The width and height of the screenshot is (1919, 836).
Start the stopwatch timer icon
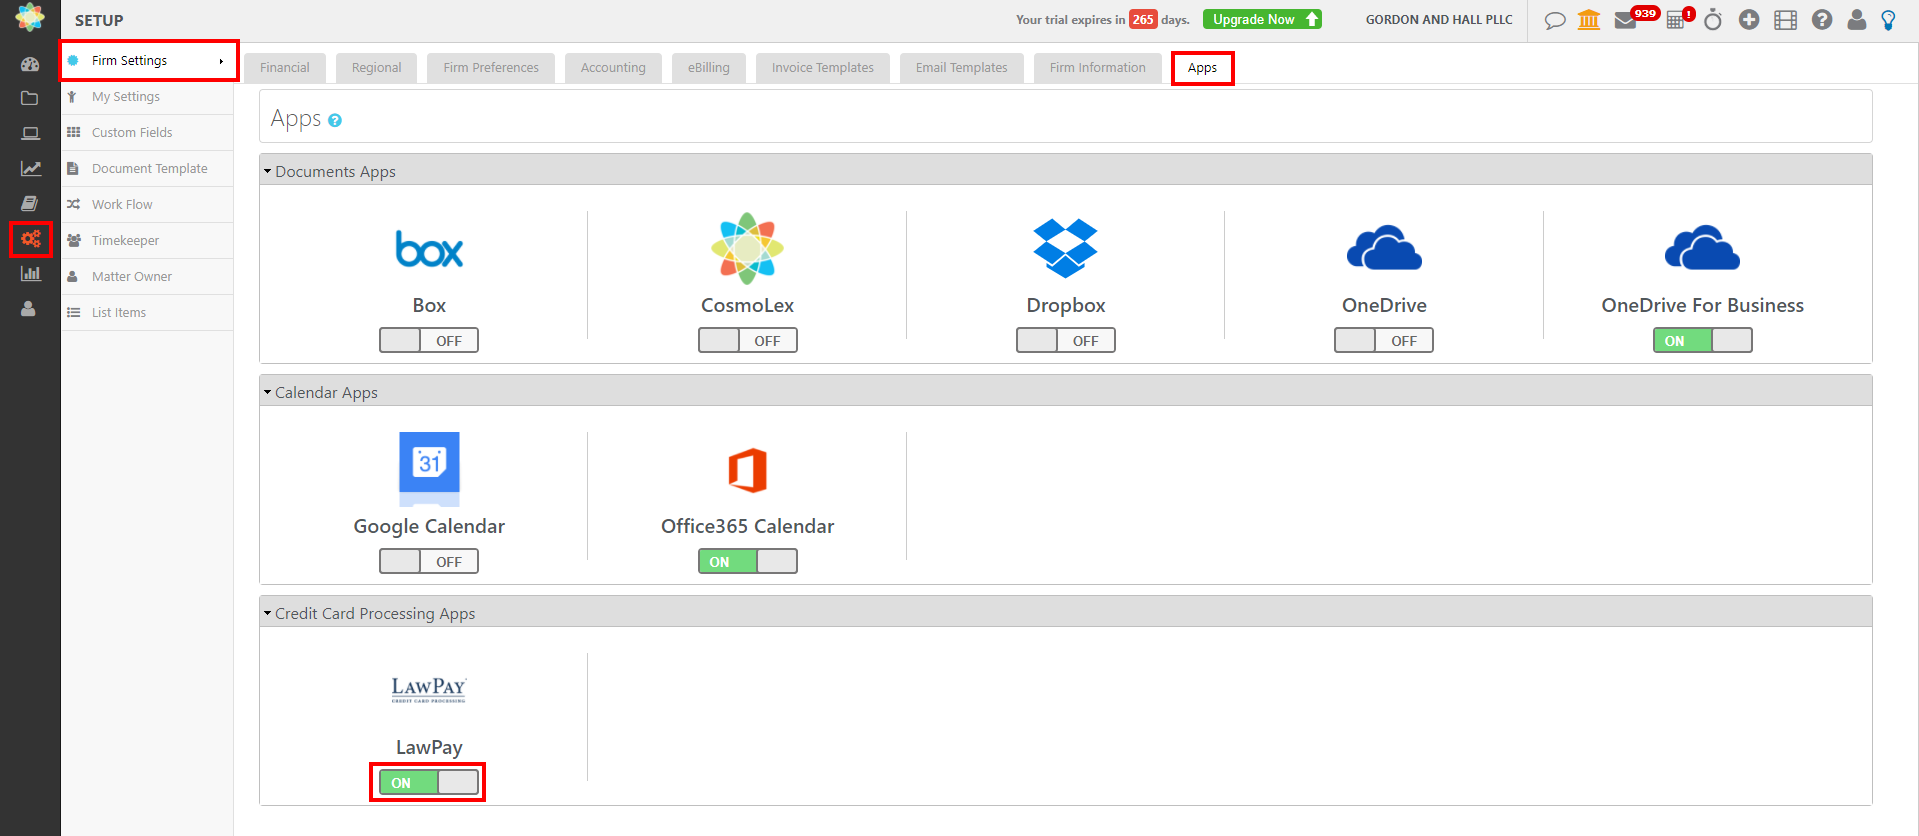(1713, 20)
